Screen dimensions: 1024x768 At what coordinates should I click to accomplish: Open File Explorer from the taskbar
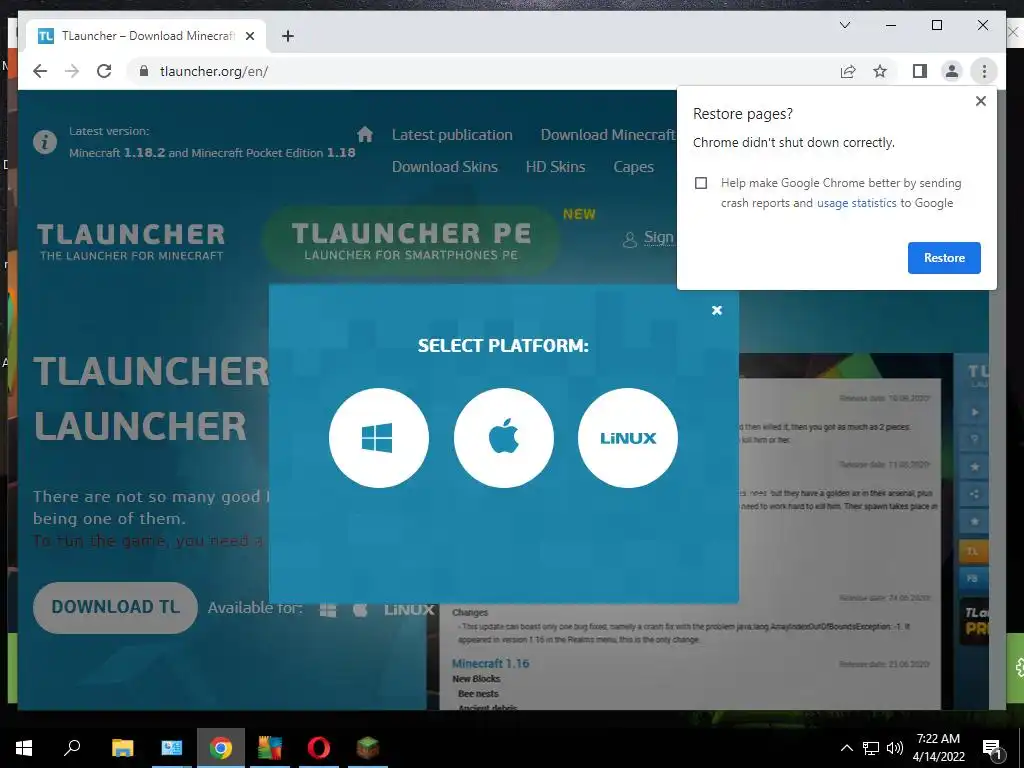point(122,748)
